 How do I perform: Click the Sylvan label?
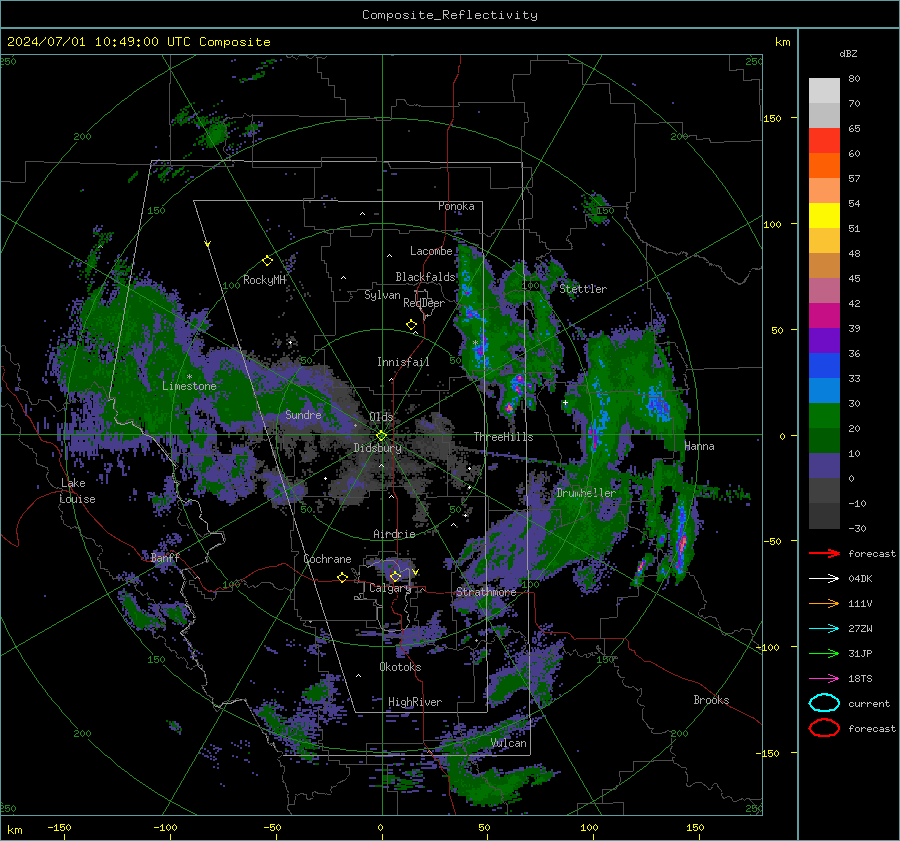(382, 295)
